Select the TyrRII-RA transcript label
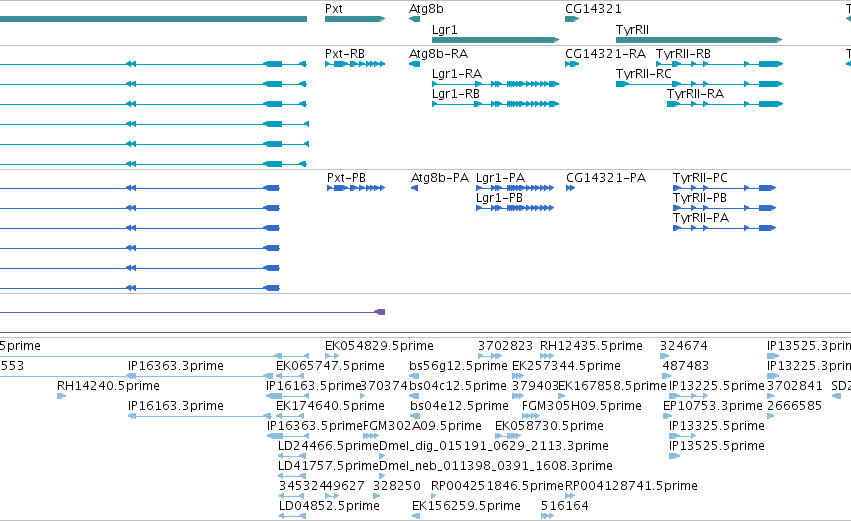This screenshot has height=521, width=851. click(695, 94)
